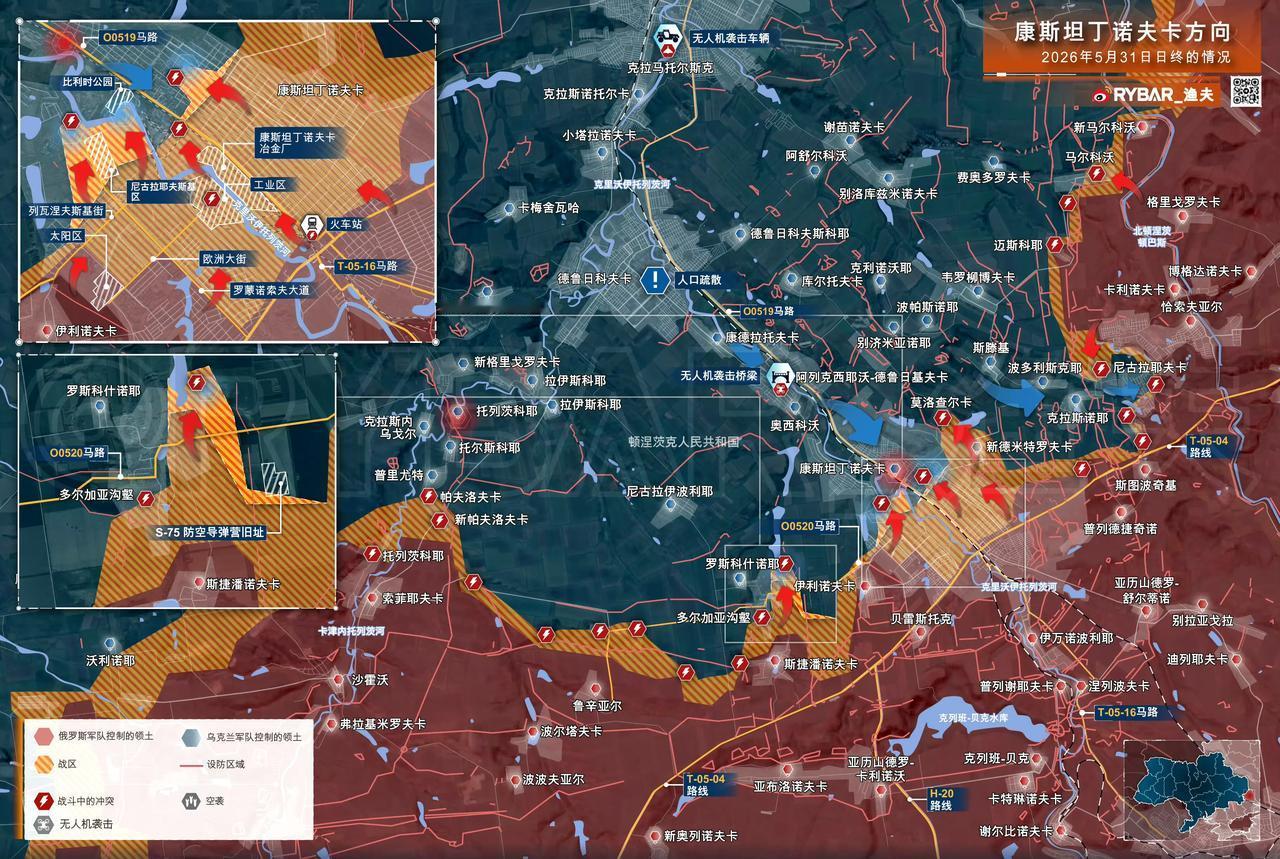The image size is (1280, 859).
Task: Click the 设防区域 red line legend sample
Action: click(191, 765)
